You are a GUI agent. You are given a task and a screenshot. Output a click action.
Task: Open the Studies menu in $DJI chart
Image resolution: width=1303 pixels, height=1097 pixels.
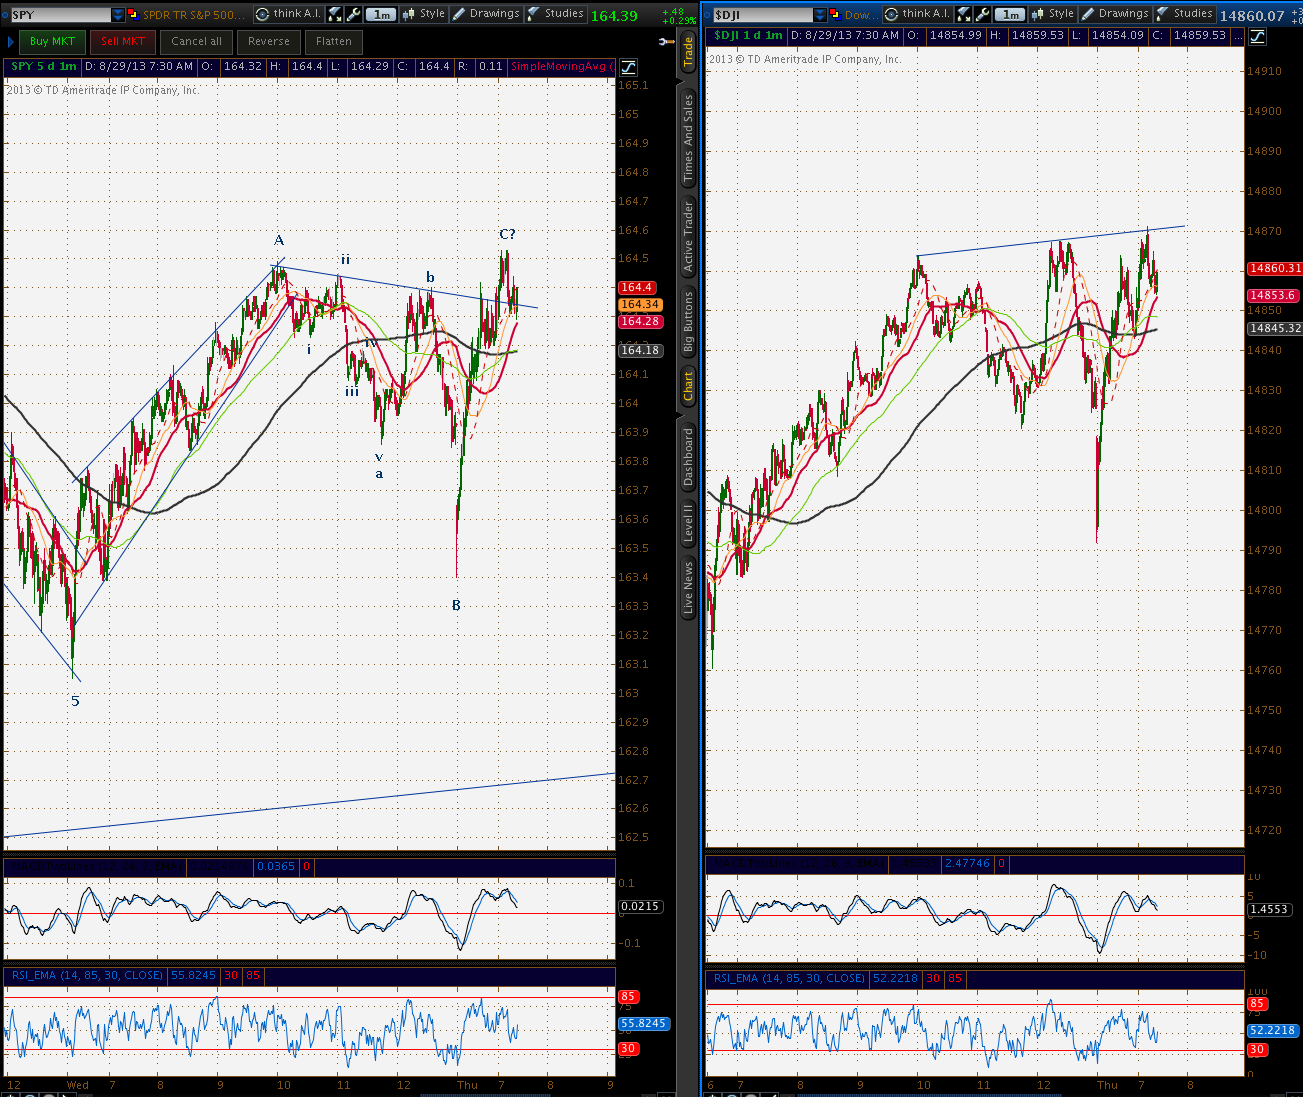pyautogui.click(x=1185, y=14)
